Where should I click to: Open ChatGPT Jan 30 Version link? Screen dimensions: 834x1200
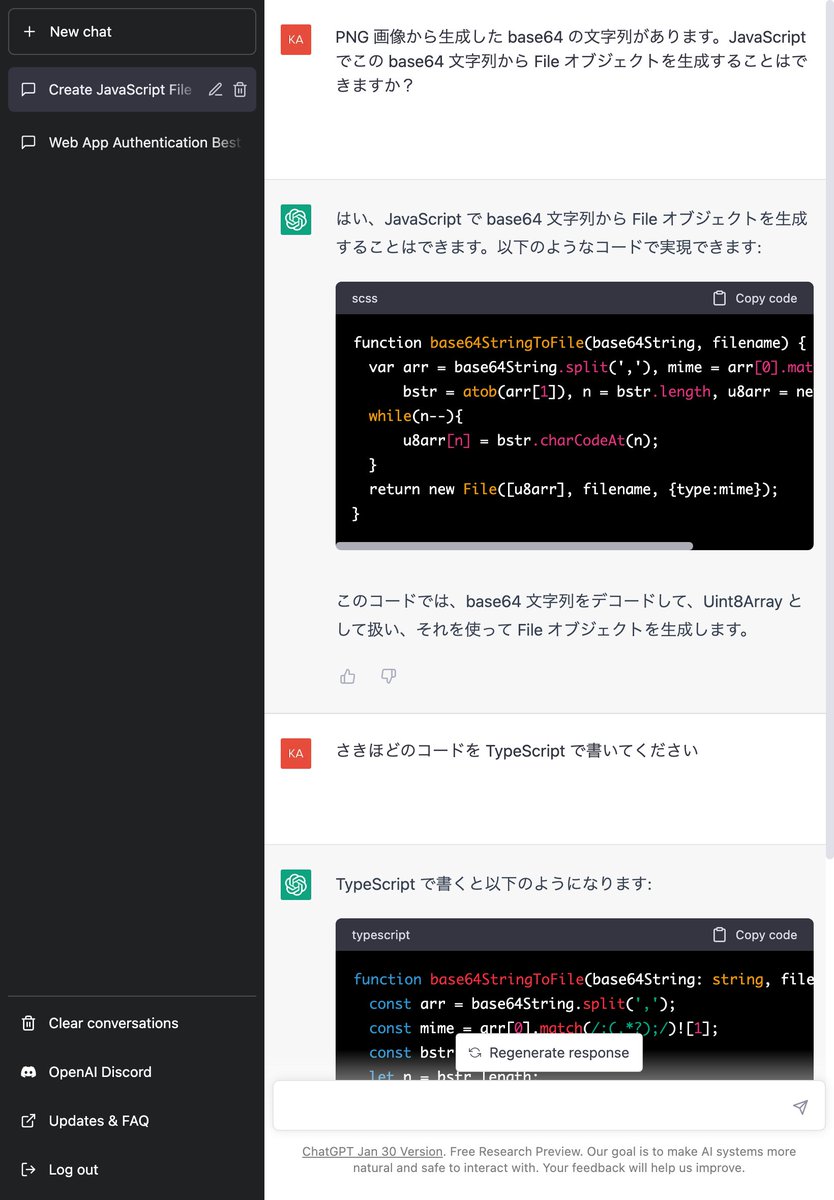[x=372, y=1152]
